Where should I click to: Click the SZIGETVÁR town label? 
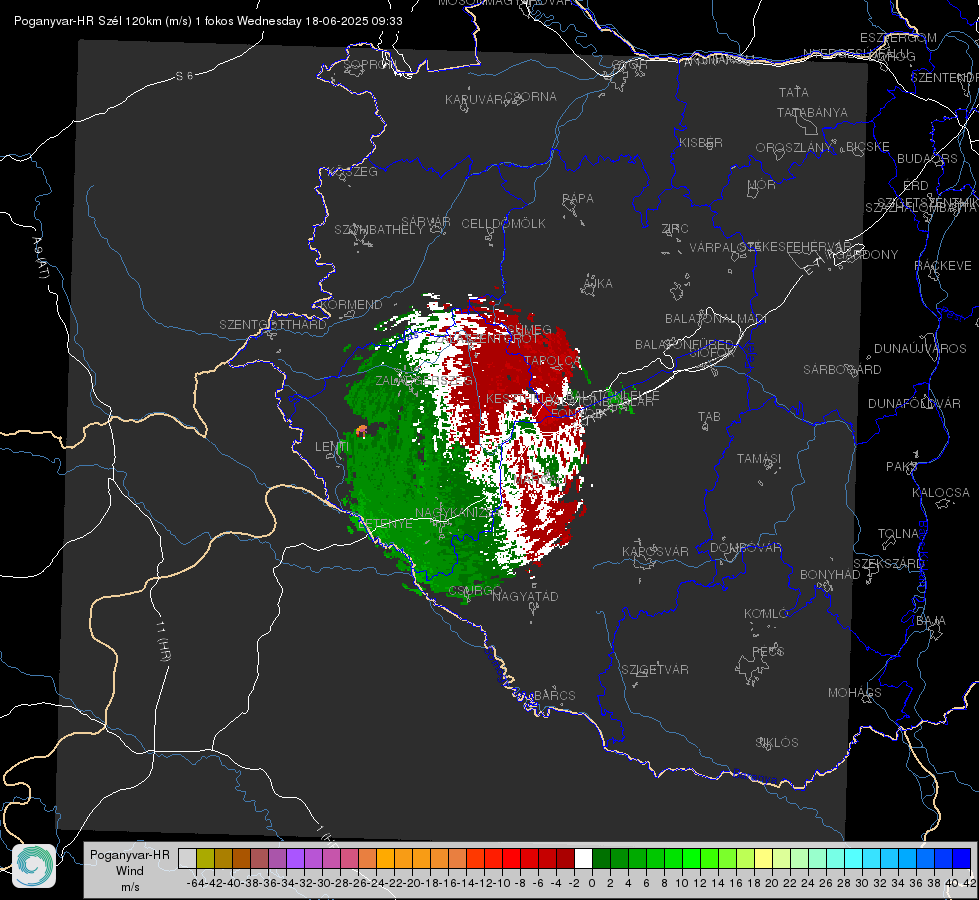pos(655,669)
